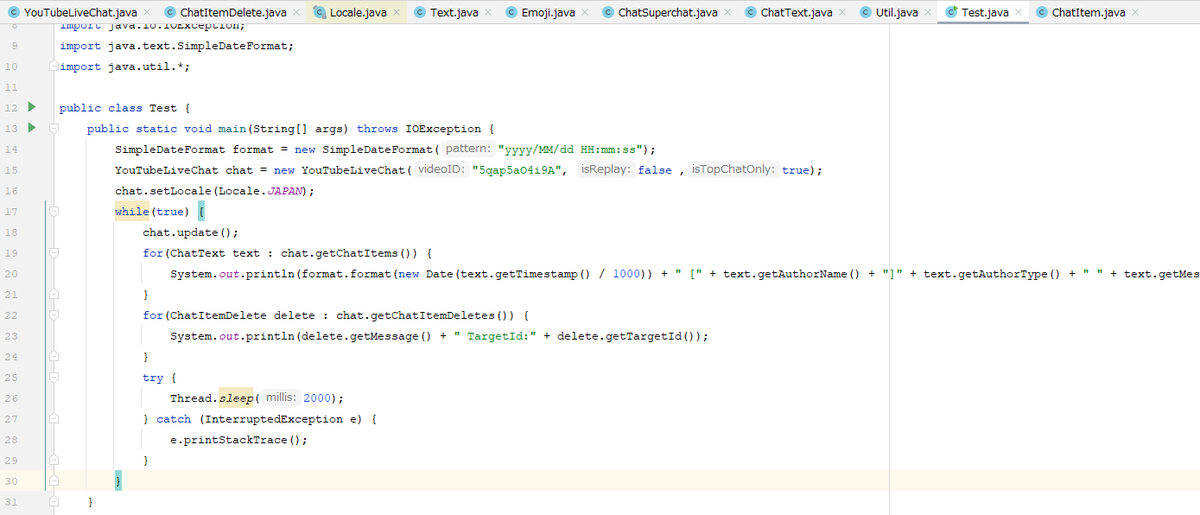Click the fold end marker at line 24
This screenshot has height=515, width=1200.
point(53,357)
